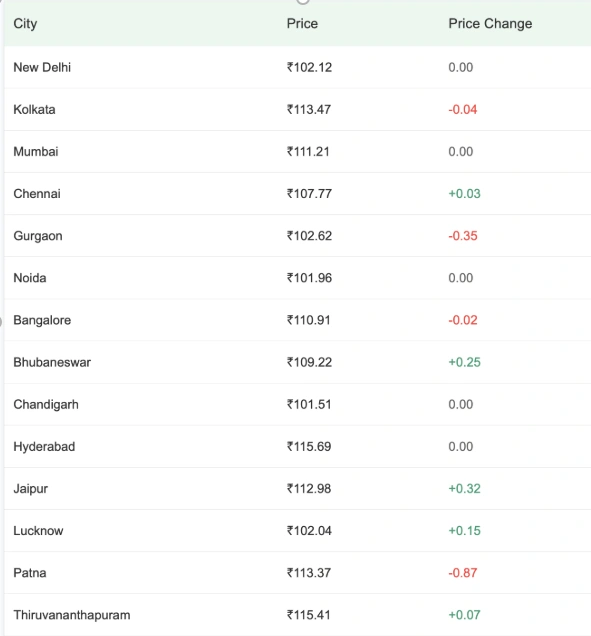Select the Lucknow city cell
591x636 pixels.
pos(38,531)
